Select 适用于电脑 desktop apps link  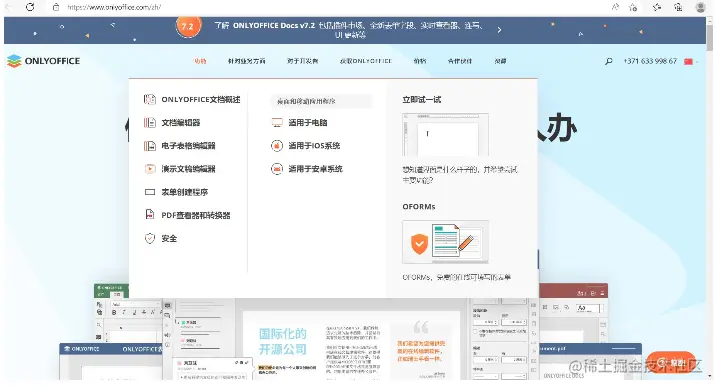308,122
